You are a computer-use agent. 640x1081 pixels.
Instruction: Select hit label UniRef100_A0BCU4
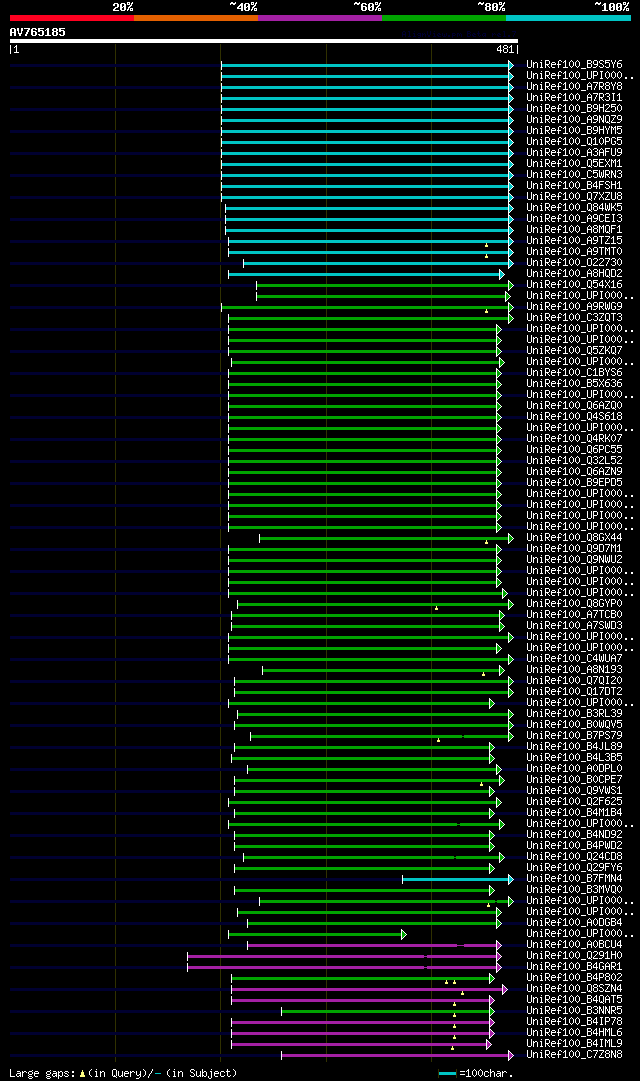(574, 945)
